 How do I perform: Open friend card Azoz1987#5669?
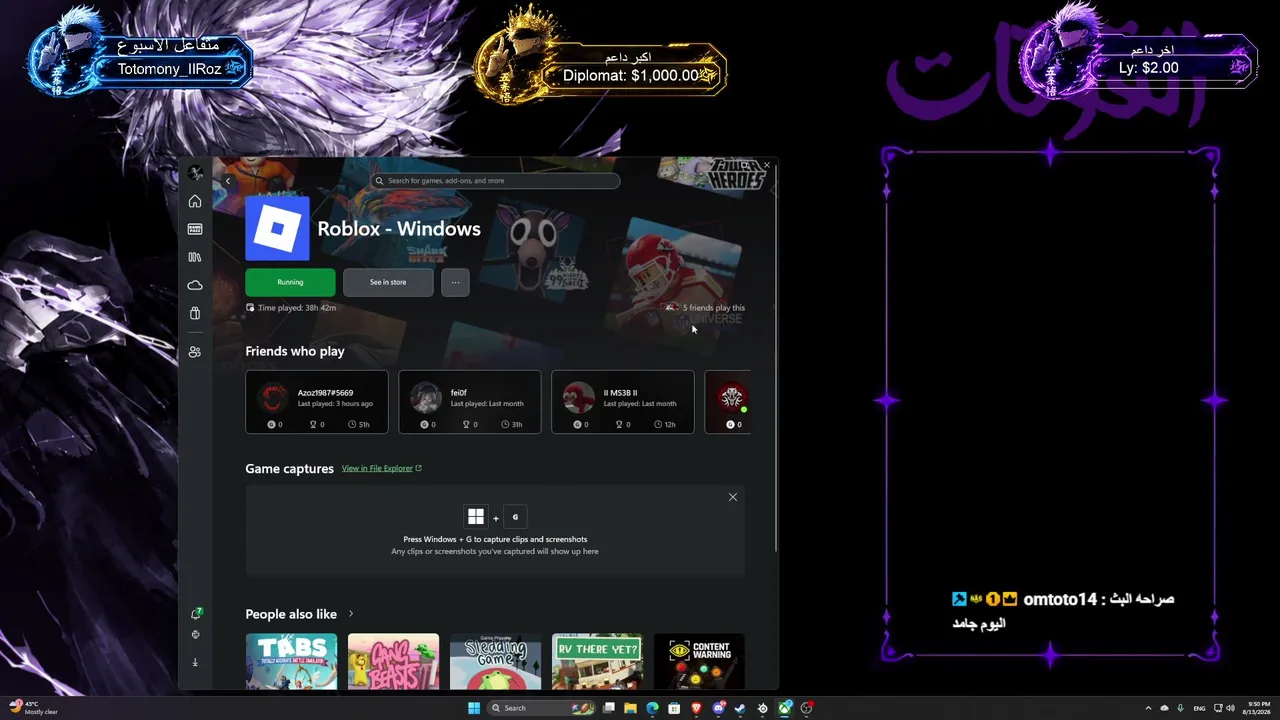point(317,402)
